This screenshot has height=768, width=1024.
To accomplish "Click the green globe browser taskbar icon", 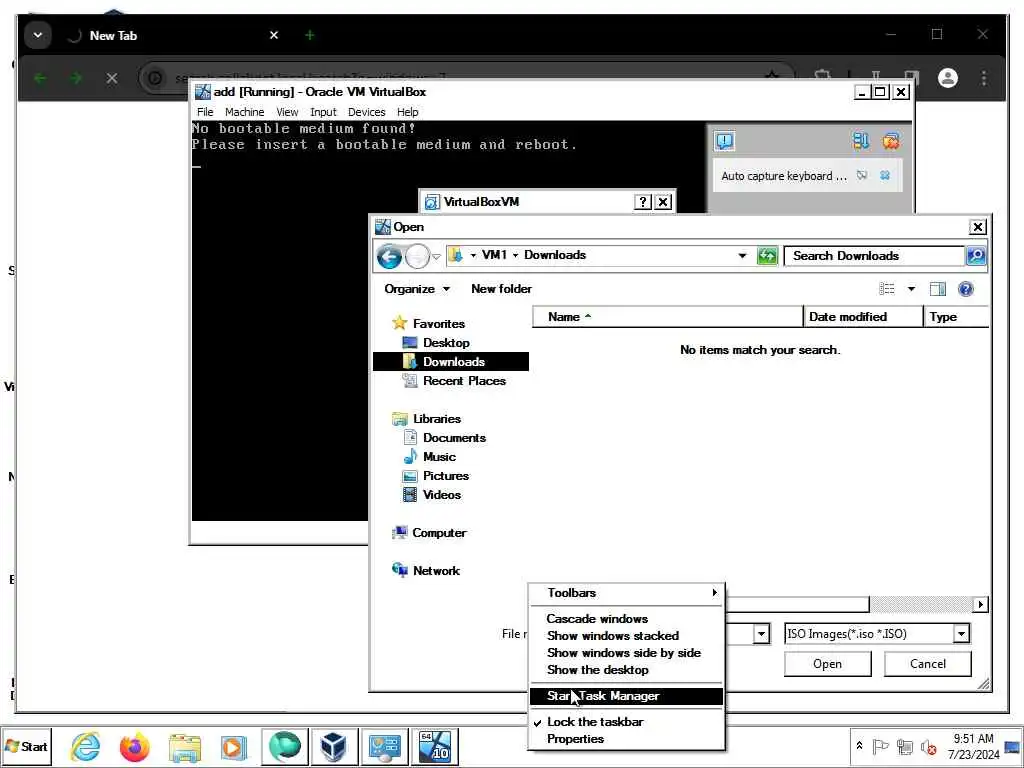I will 284,746.
